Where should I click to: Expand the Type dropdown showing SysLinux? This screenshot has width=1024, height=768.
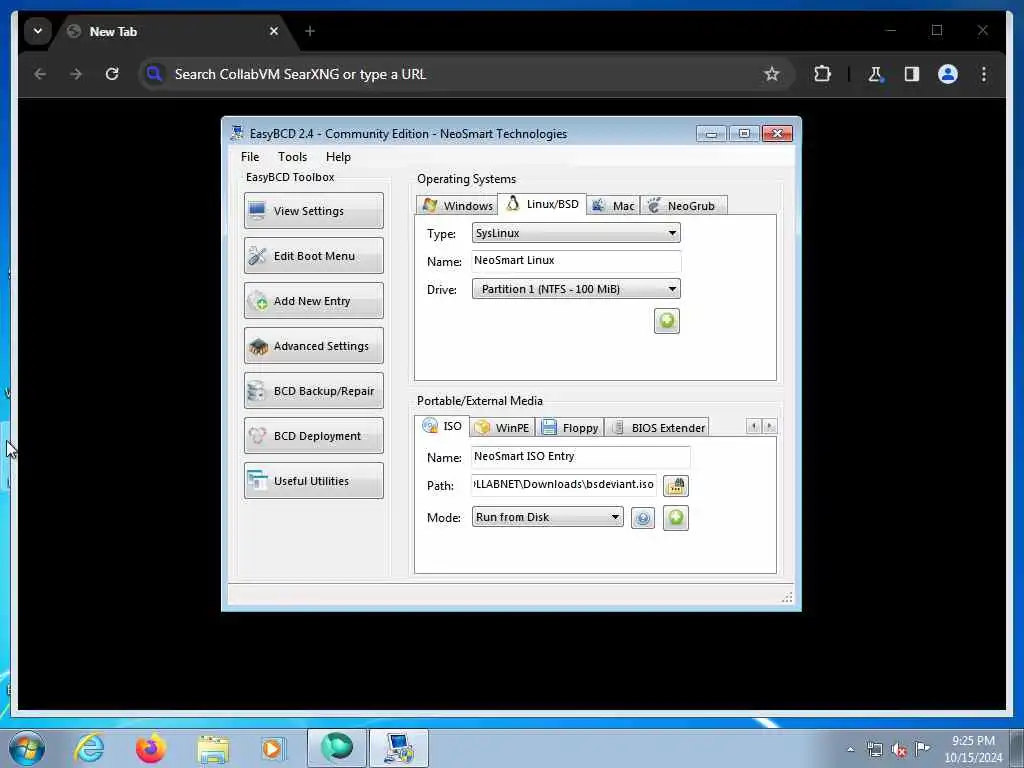(576, 233)
